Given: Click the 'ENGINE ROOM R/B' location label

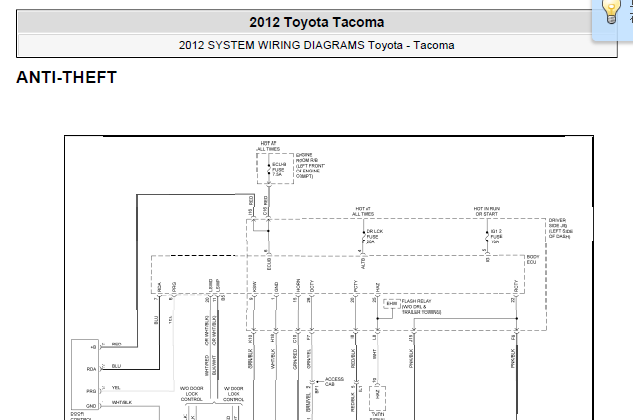Looking at the screenshot, I should (x=310, y=166).
